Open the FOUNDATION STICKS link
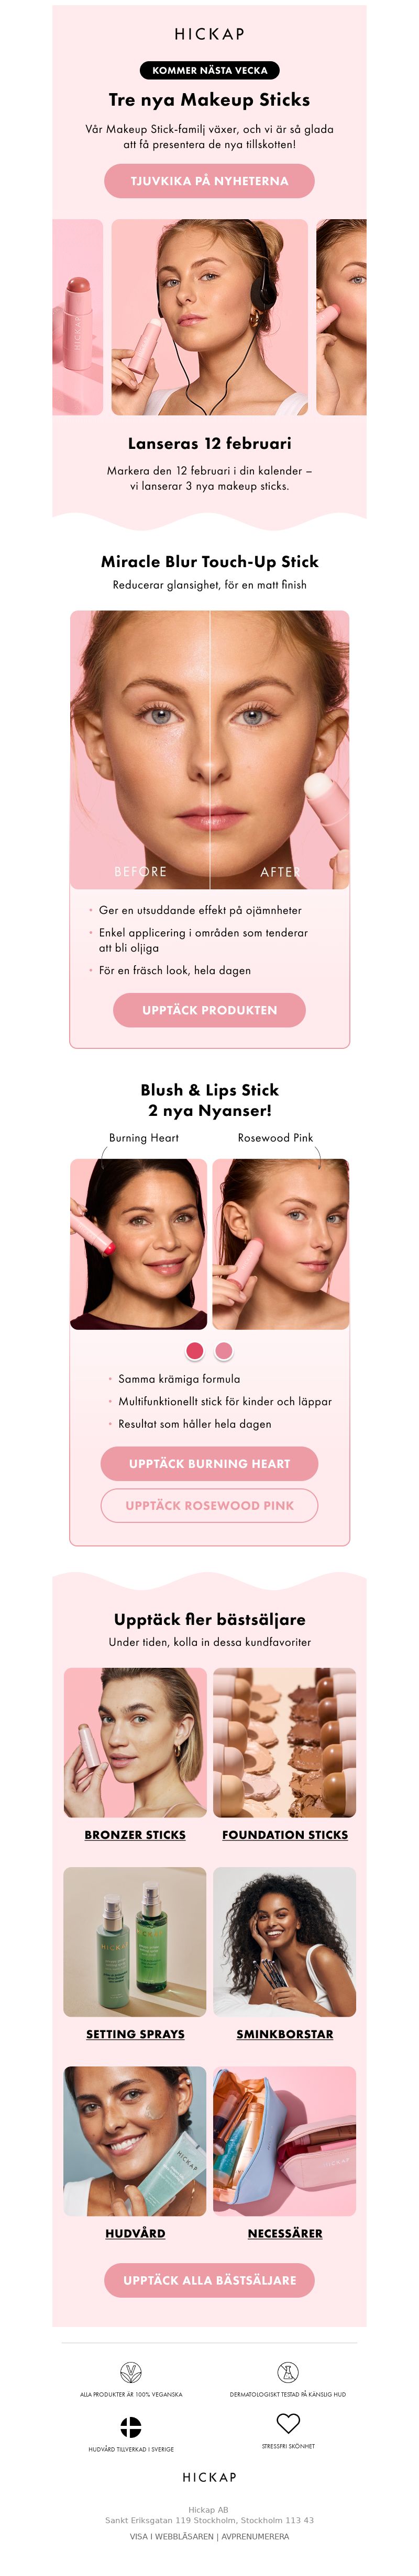The width and height of the screenshot is (419, 2576). (x=285, y=1835)
